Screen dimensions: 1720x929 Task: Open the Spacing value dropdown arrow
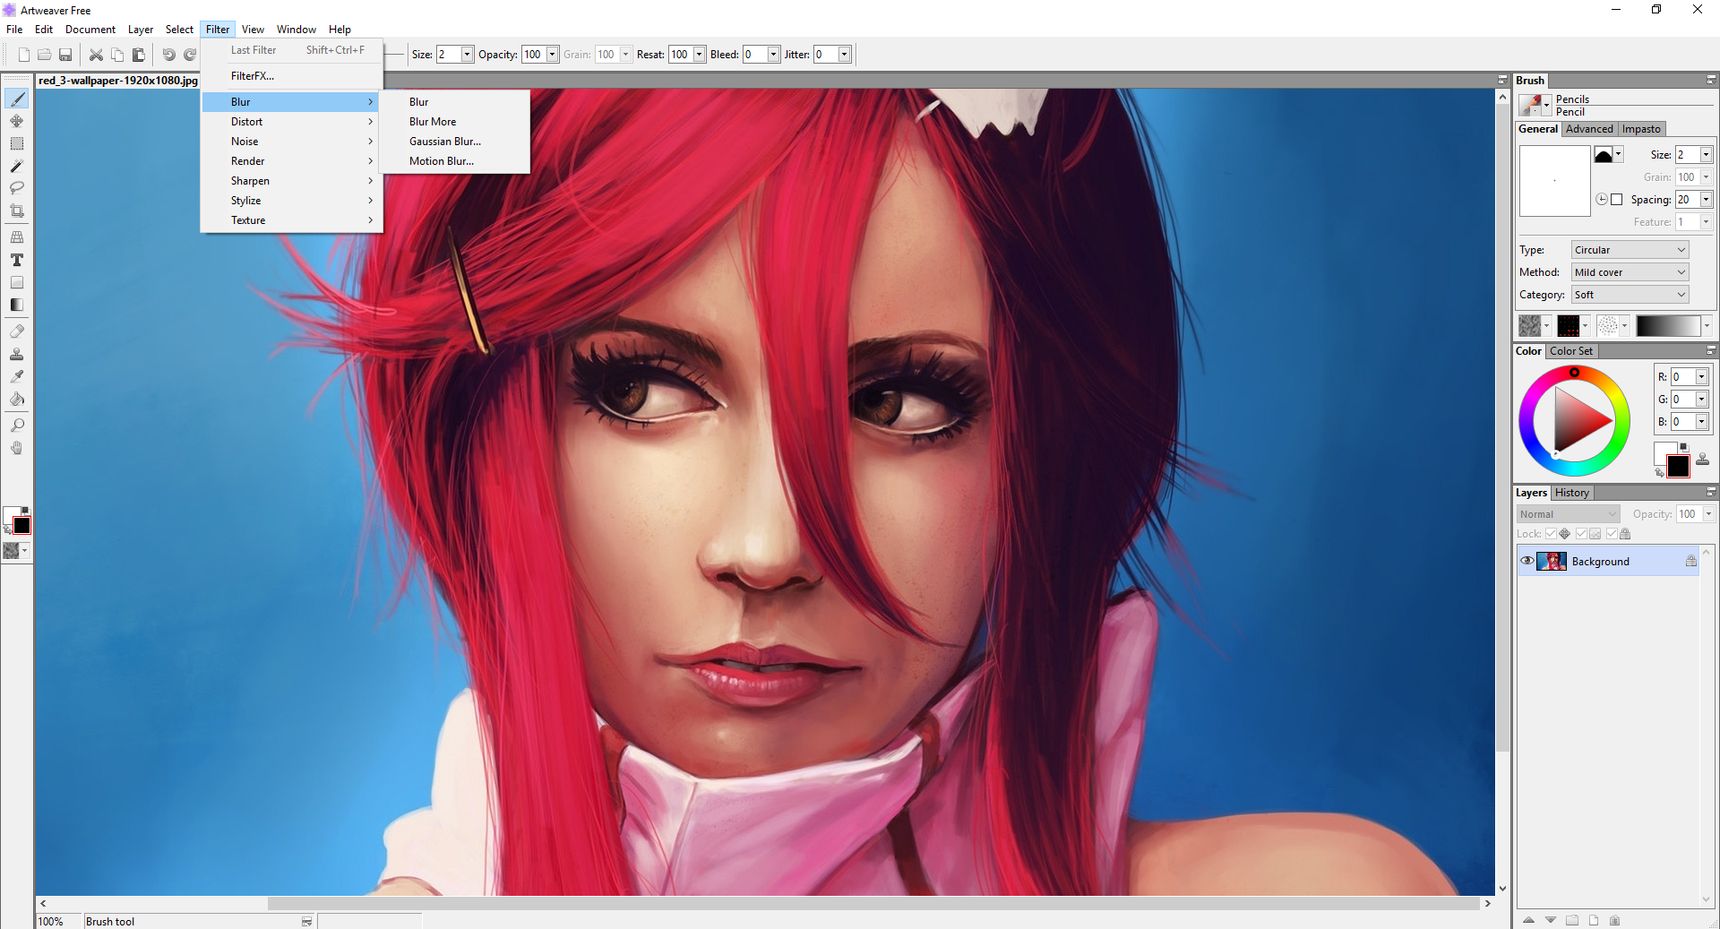click(1706, 200)
